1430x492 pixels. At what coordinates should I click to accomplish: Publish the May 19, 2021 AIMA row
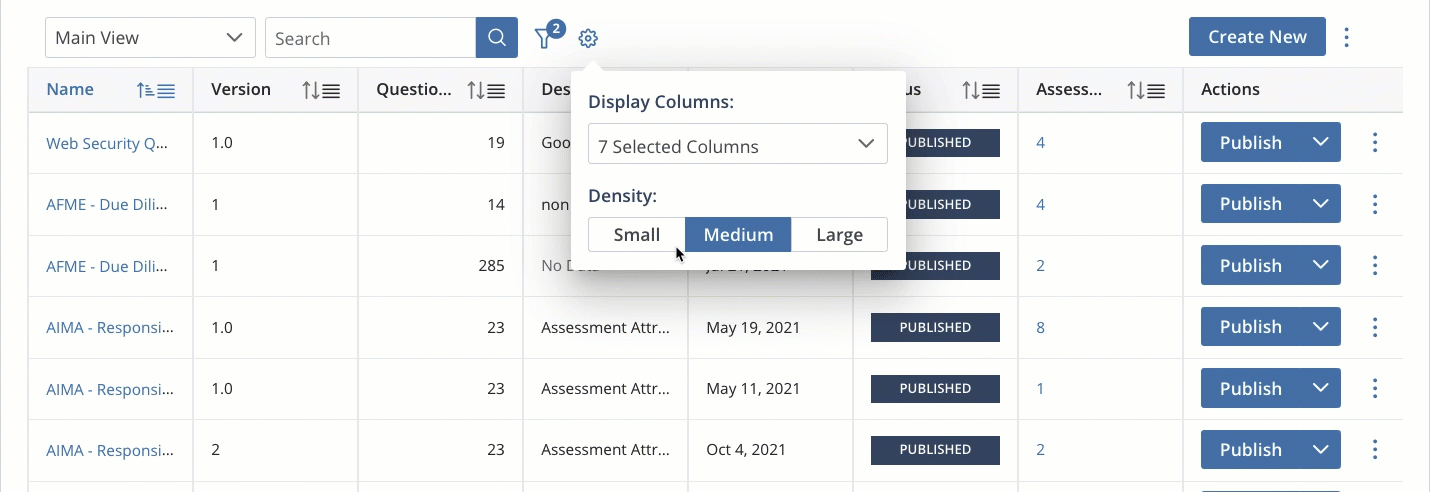1251,327
